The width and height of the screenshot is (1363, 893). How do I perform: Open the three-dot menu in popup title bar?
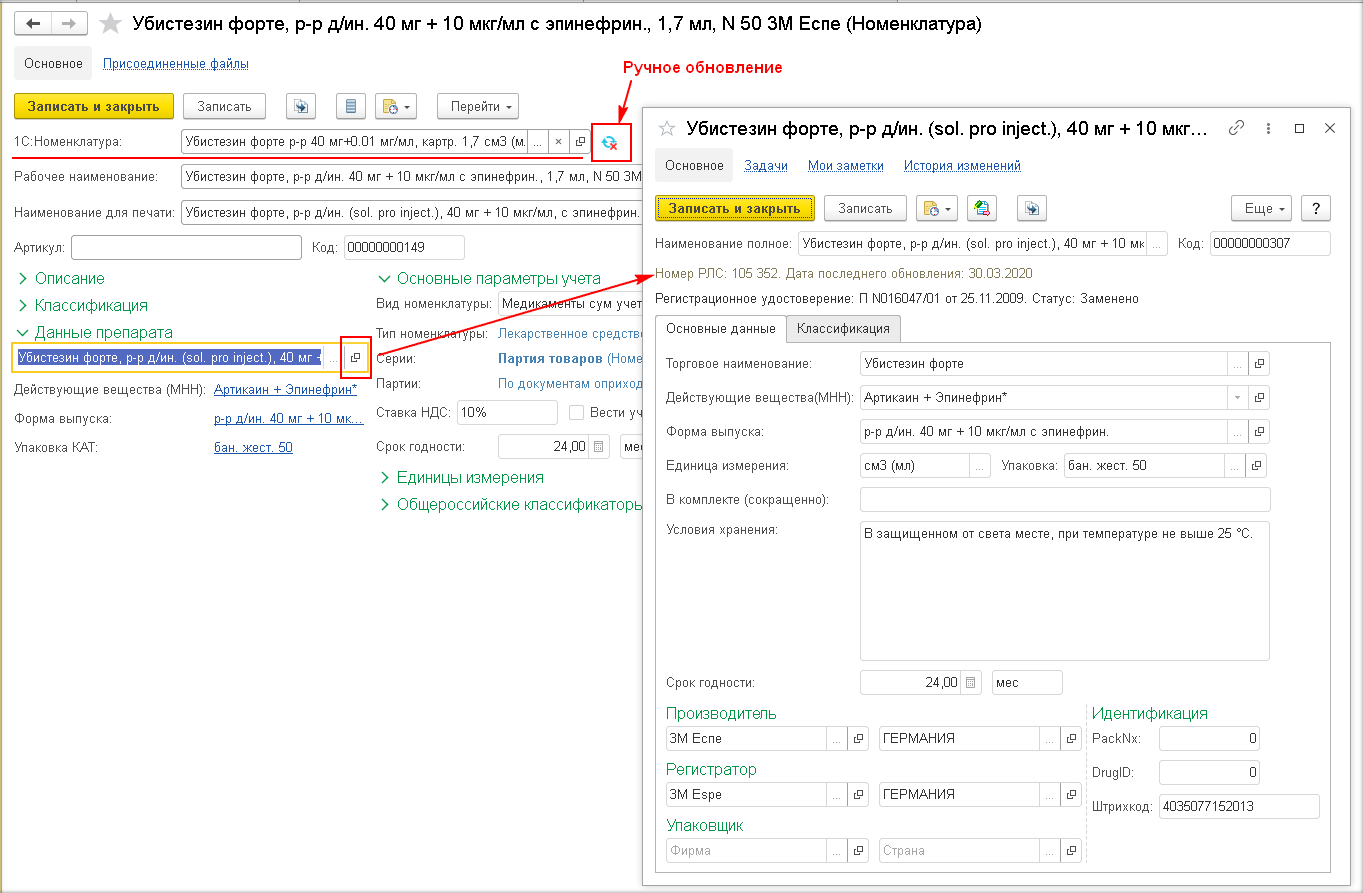coord(1268,128)
